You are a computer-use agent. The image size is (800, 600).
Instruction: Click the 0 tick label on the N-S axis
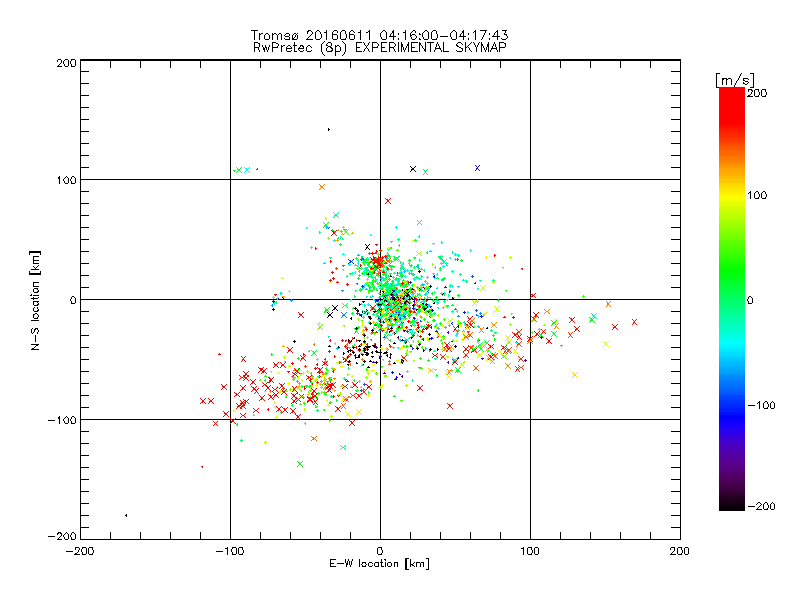coord(73,300)
